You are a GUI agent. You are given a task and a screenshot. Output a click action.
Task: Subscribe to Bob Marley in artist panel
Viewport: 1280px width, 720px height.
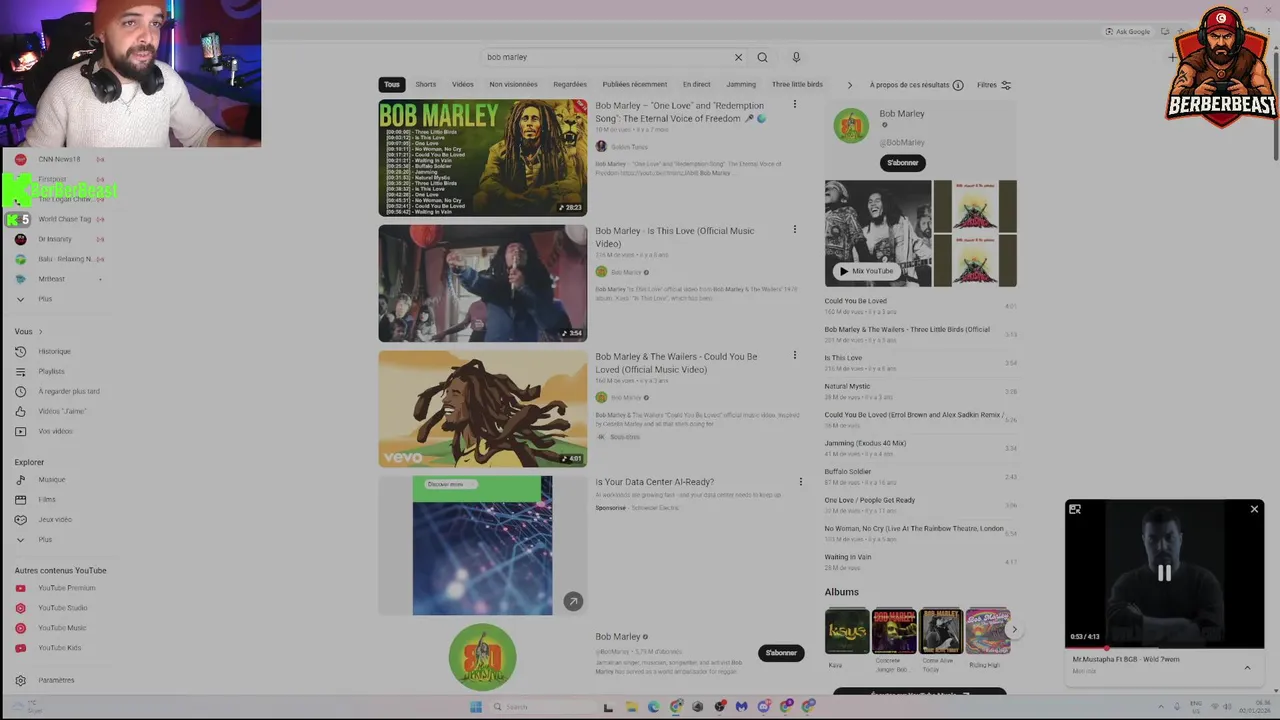[x=903, y=163]
